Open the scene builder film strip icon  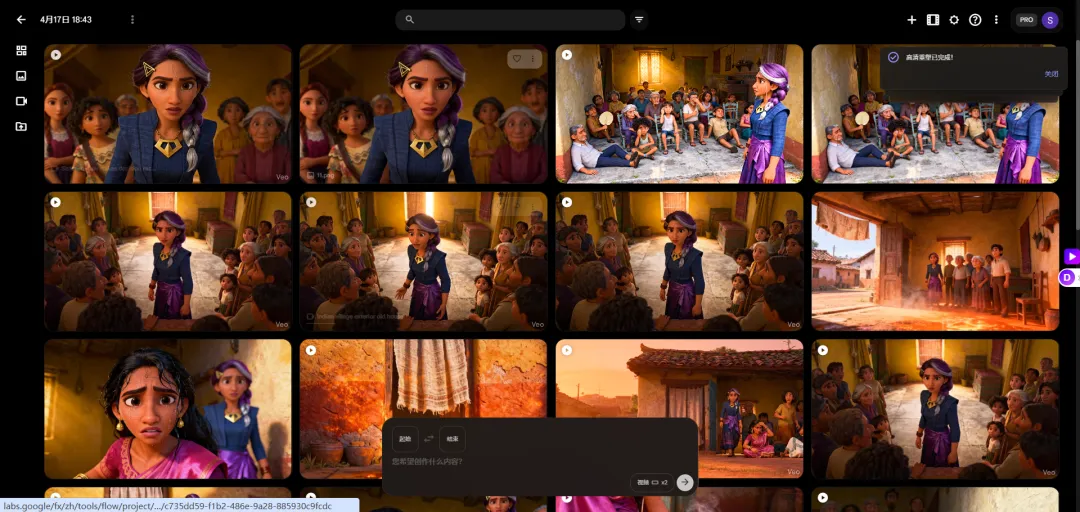[933, 20]
